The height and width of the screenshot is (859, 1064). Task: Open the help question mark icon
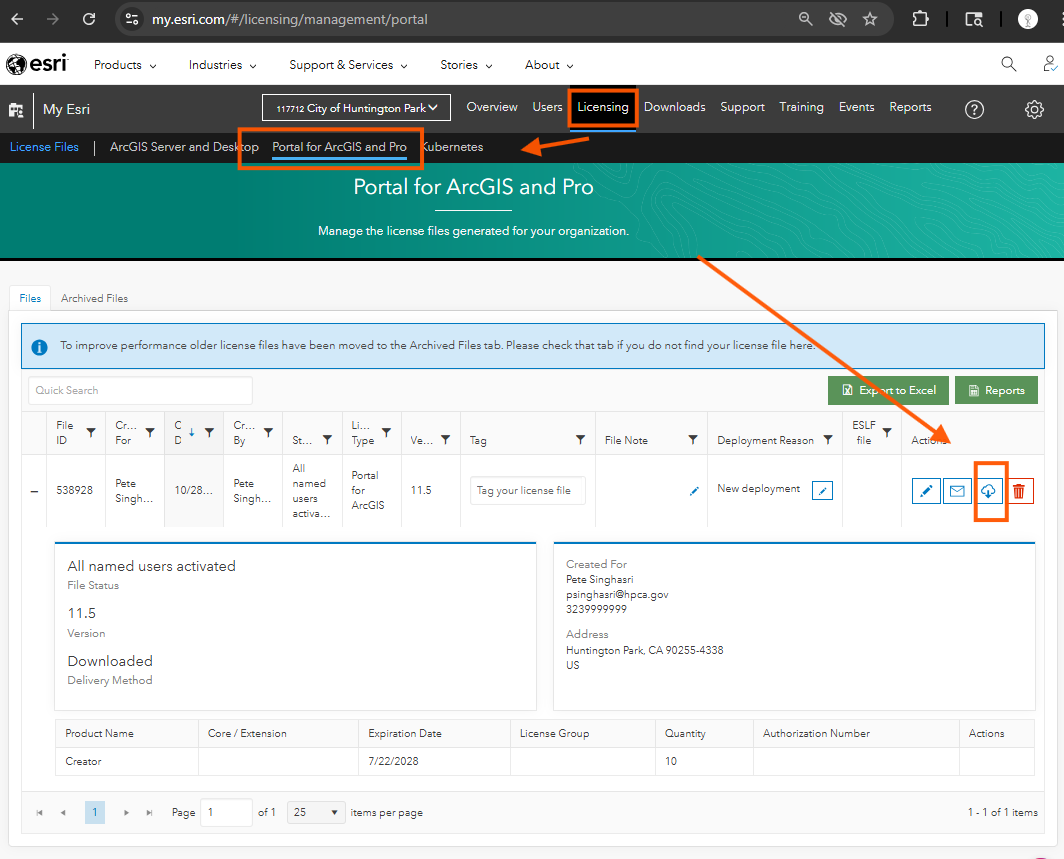pyautogui.click(x=974, y=109)
